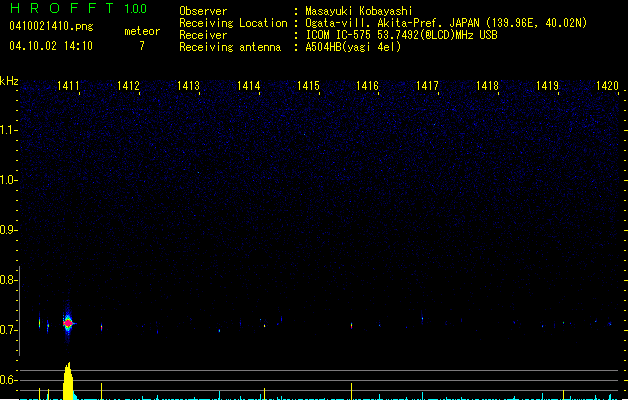629x400 pixels.
Task: Click the tall yellow signal peak at bottom
Action: coord(68,381)
